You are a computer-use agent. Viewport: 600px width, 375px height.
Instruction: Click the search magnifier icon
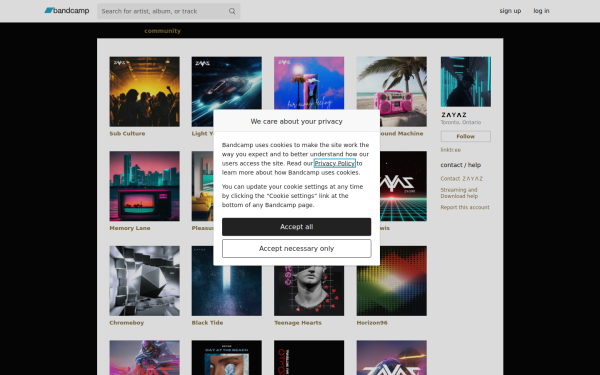(232, 11)
